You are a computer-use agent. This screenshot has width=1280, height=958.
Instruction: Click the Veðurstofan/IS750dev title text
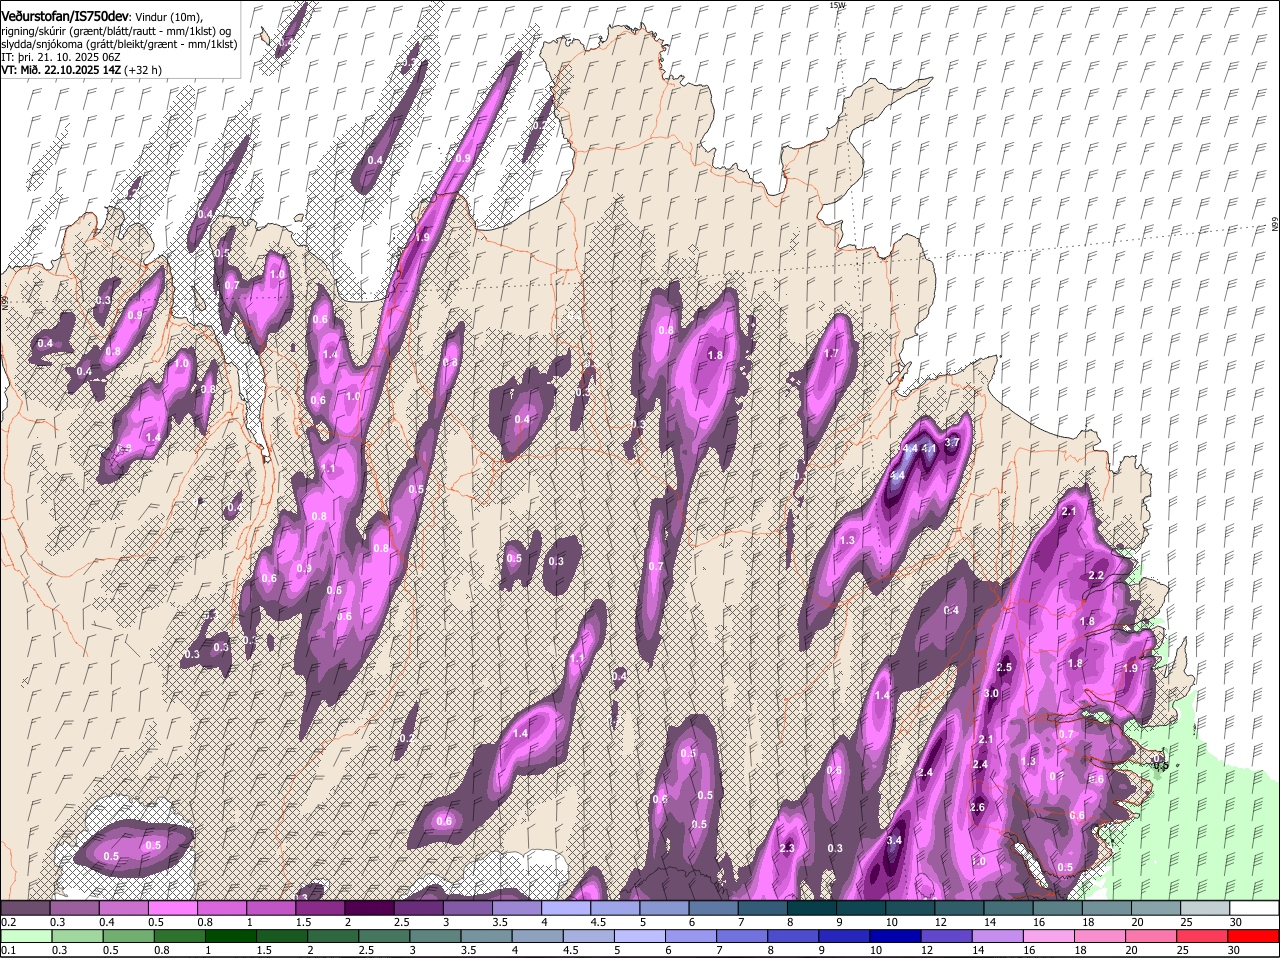(65, 17)
